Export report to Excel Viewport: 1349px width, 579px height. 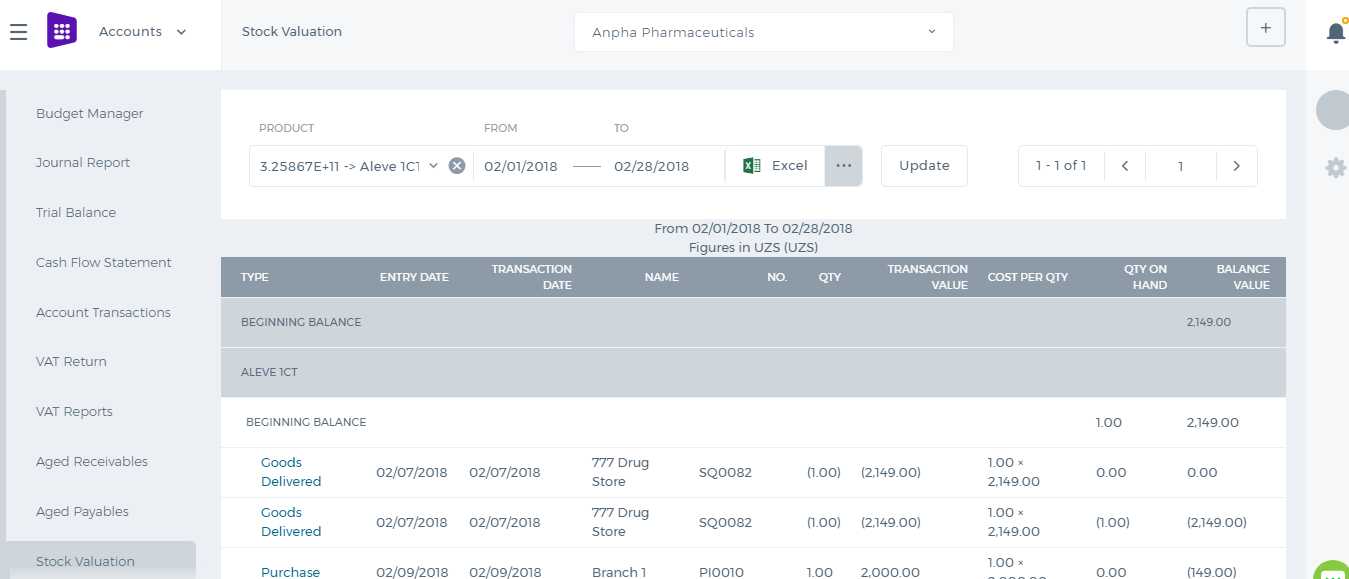click(775, 166)
